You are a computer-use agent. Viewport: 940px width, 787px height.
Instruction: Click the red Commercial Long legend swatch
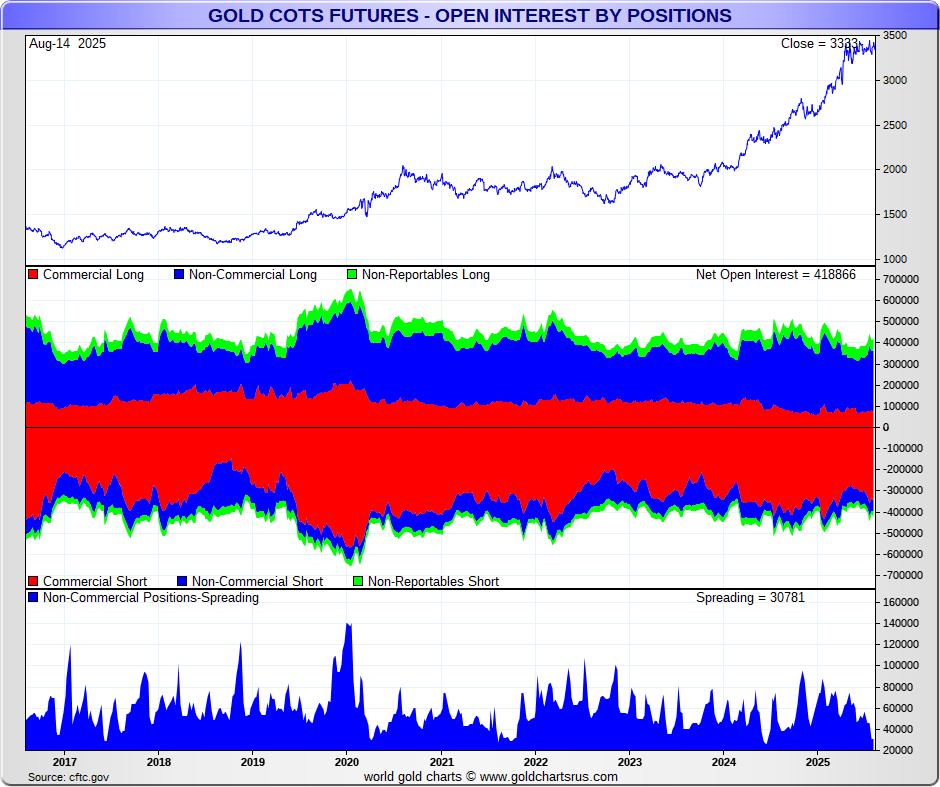(x=34, y=275)
